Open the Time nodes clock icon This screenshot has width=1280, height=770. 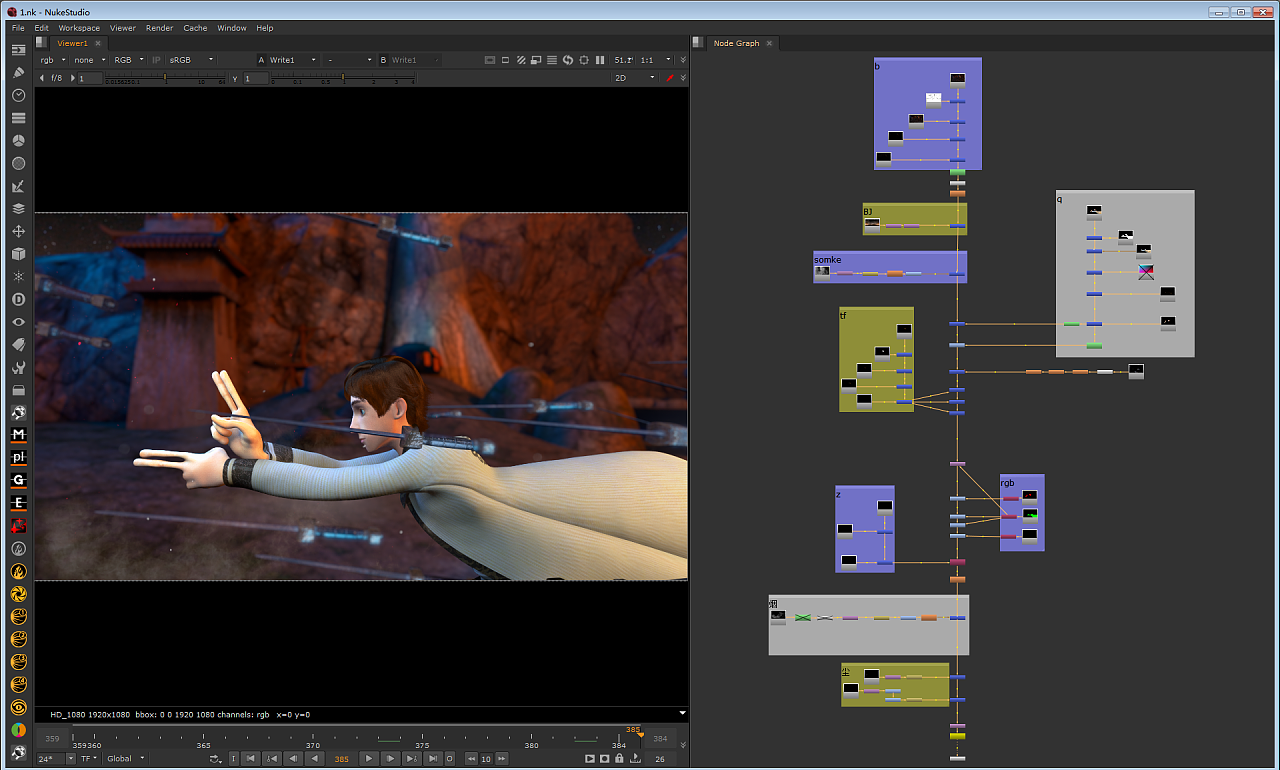point(18,95)
